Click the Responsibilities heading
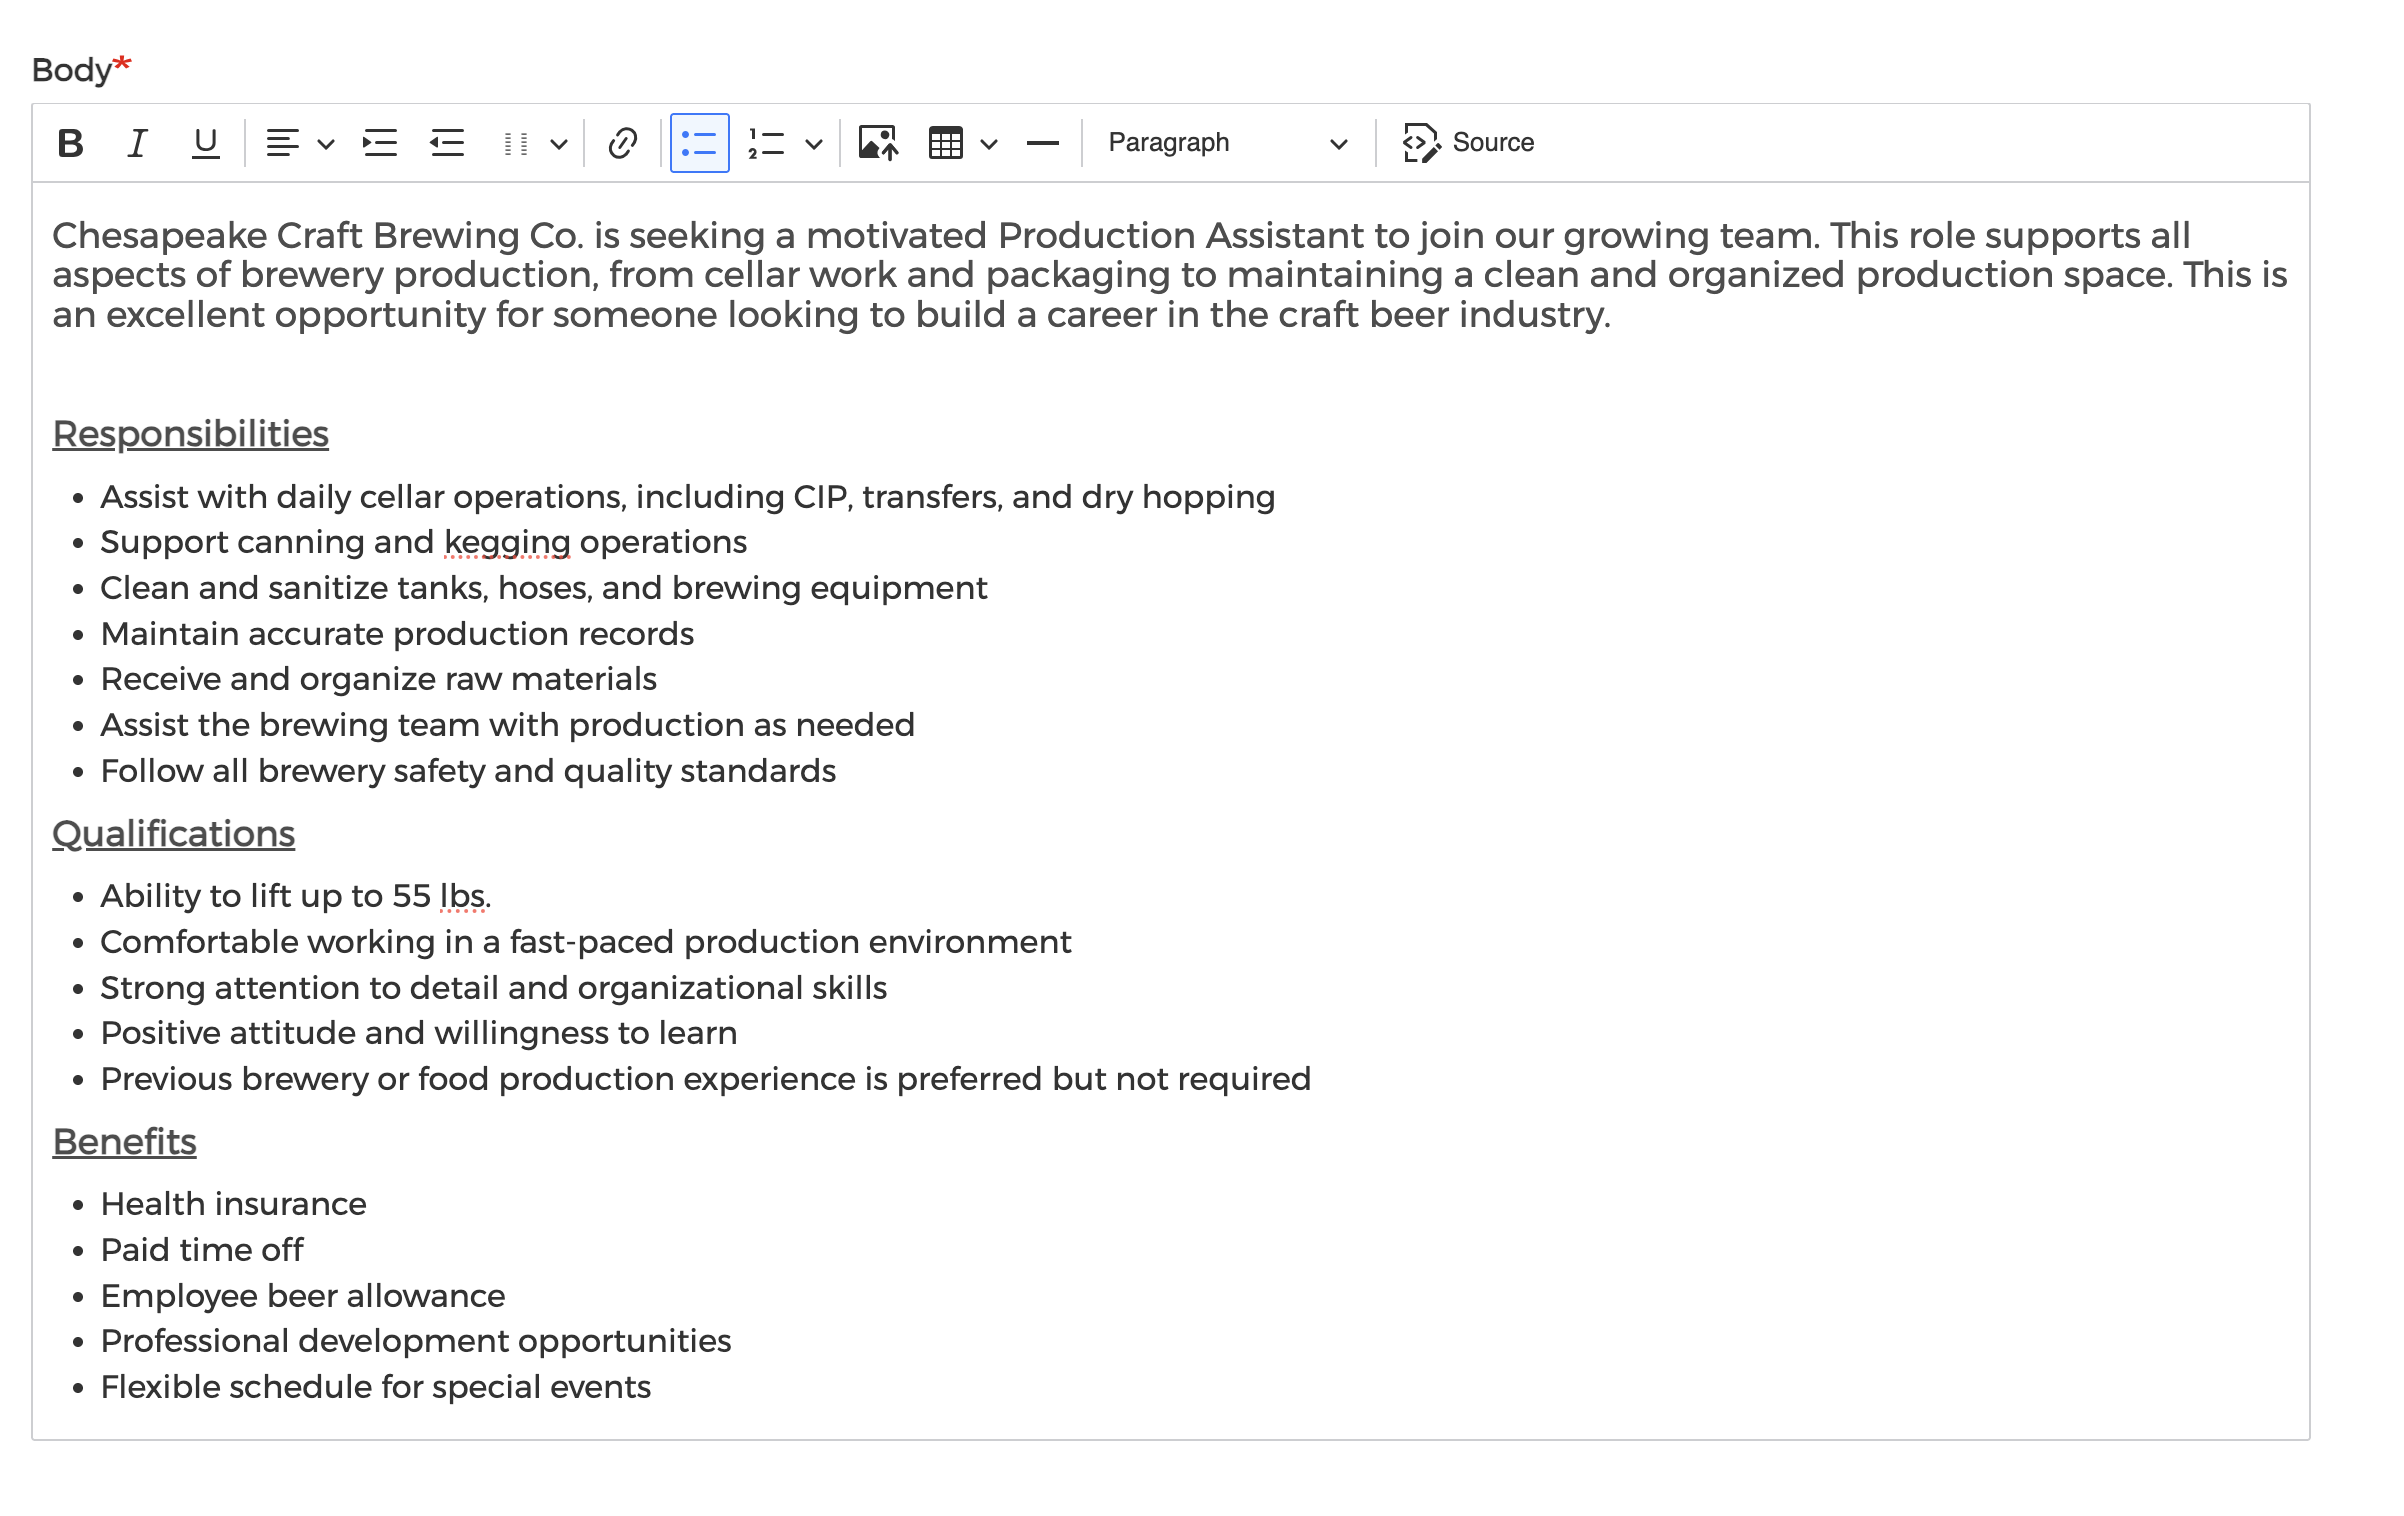This screenshot has width=2404, height=1516. coord(190,434)
